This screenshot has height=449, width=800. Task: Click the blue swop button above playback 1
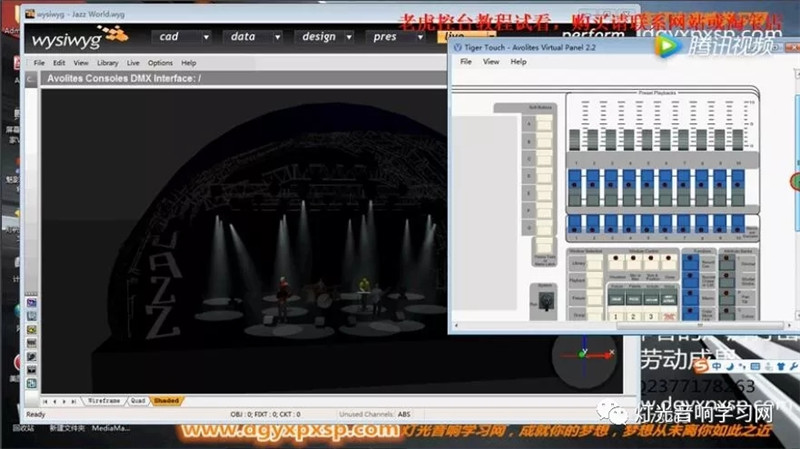coord(575,179)
